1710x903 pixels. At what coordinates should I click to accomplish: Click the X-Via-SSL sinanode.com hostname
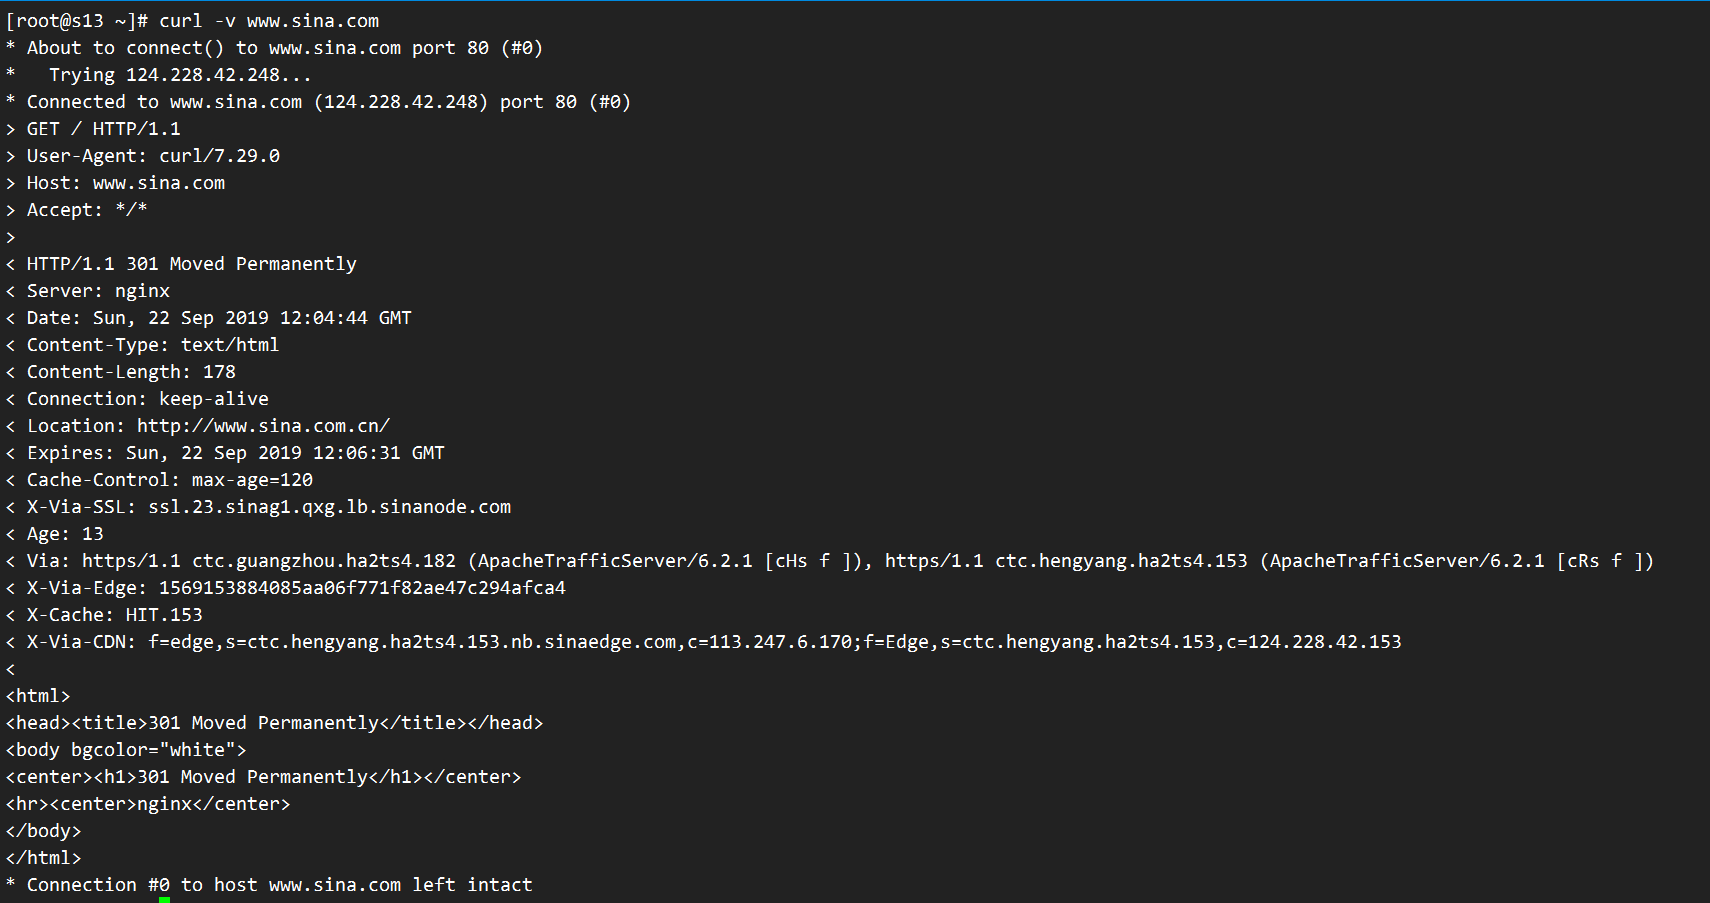329,507
